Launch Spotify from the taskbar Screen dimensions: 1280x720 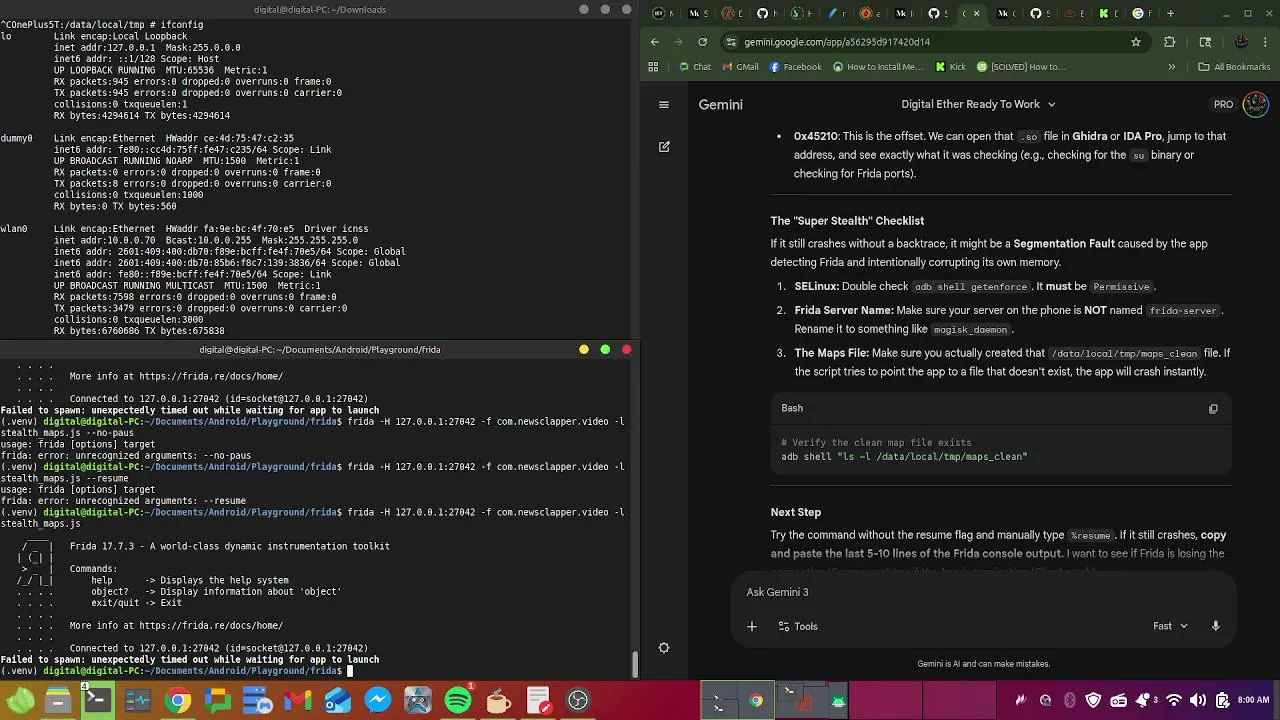coord(458,700)
